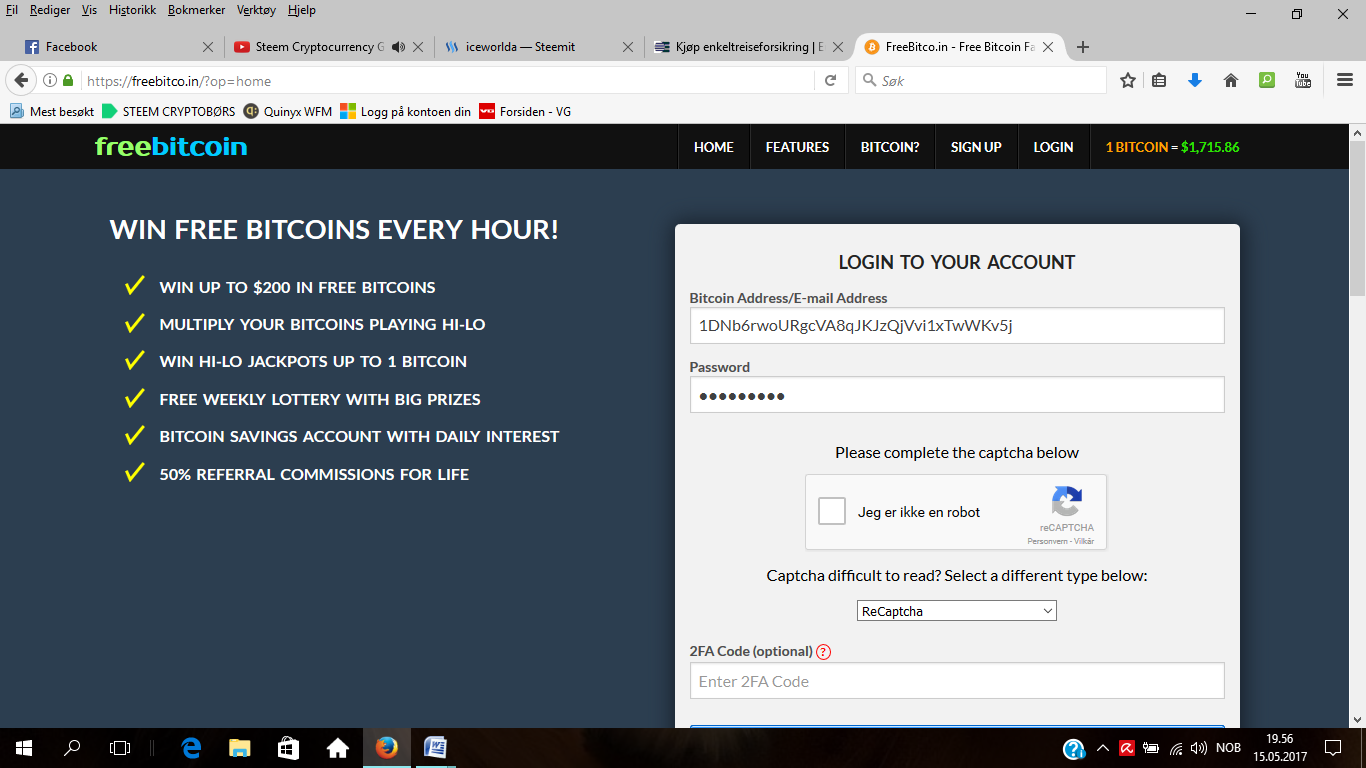
Task: Click the green padlock security icon
Action: click(68, 80)
